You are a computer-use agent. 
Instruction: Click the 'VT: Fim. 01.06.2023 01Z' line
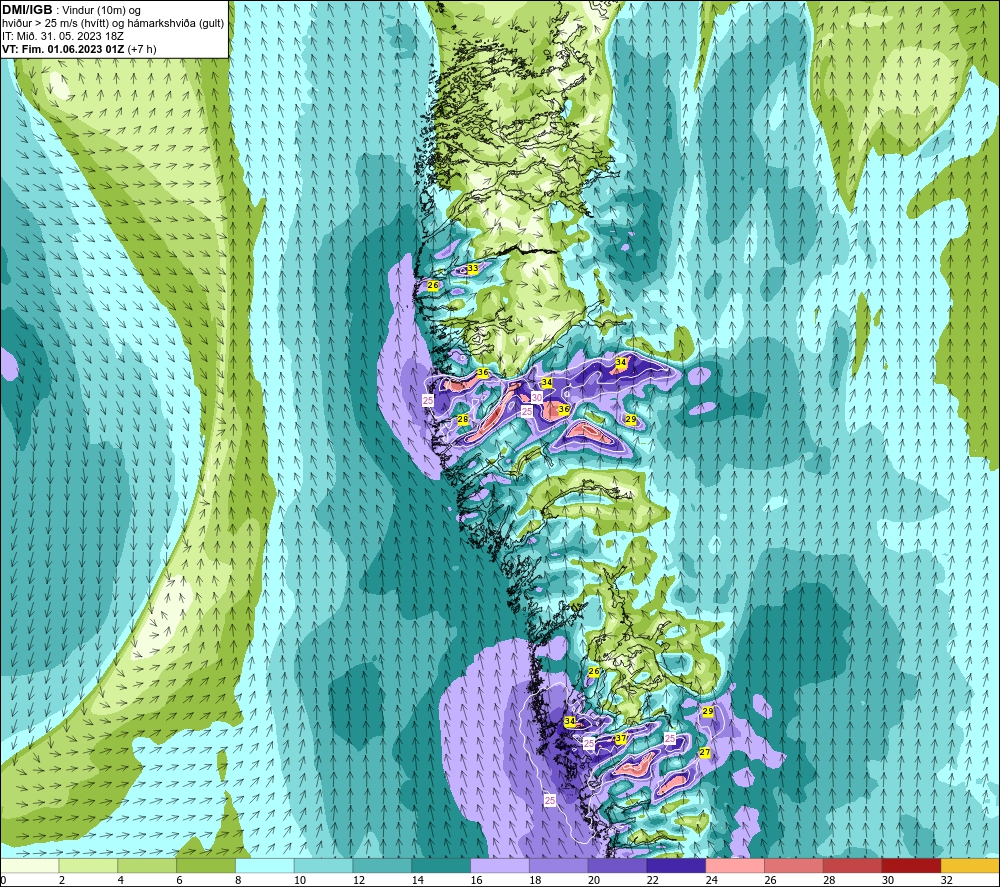pos(64,49)
